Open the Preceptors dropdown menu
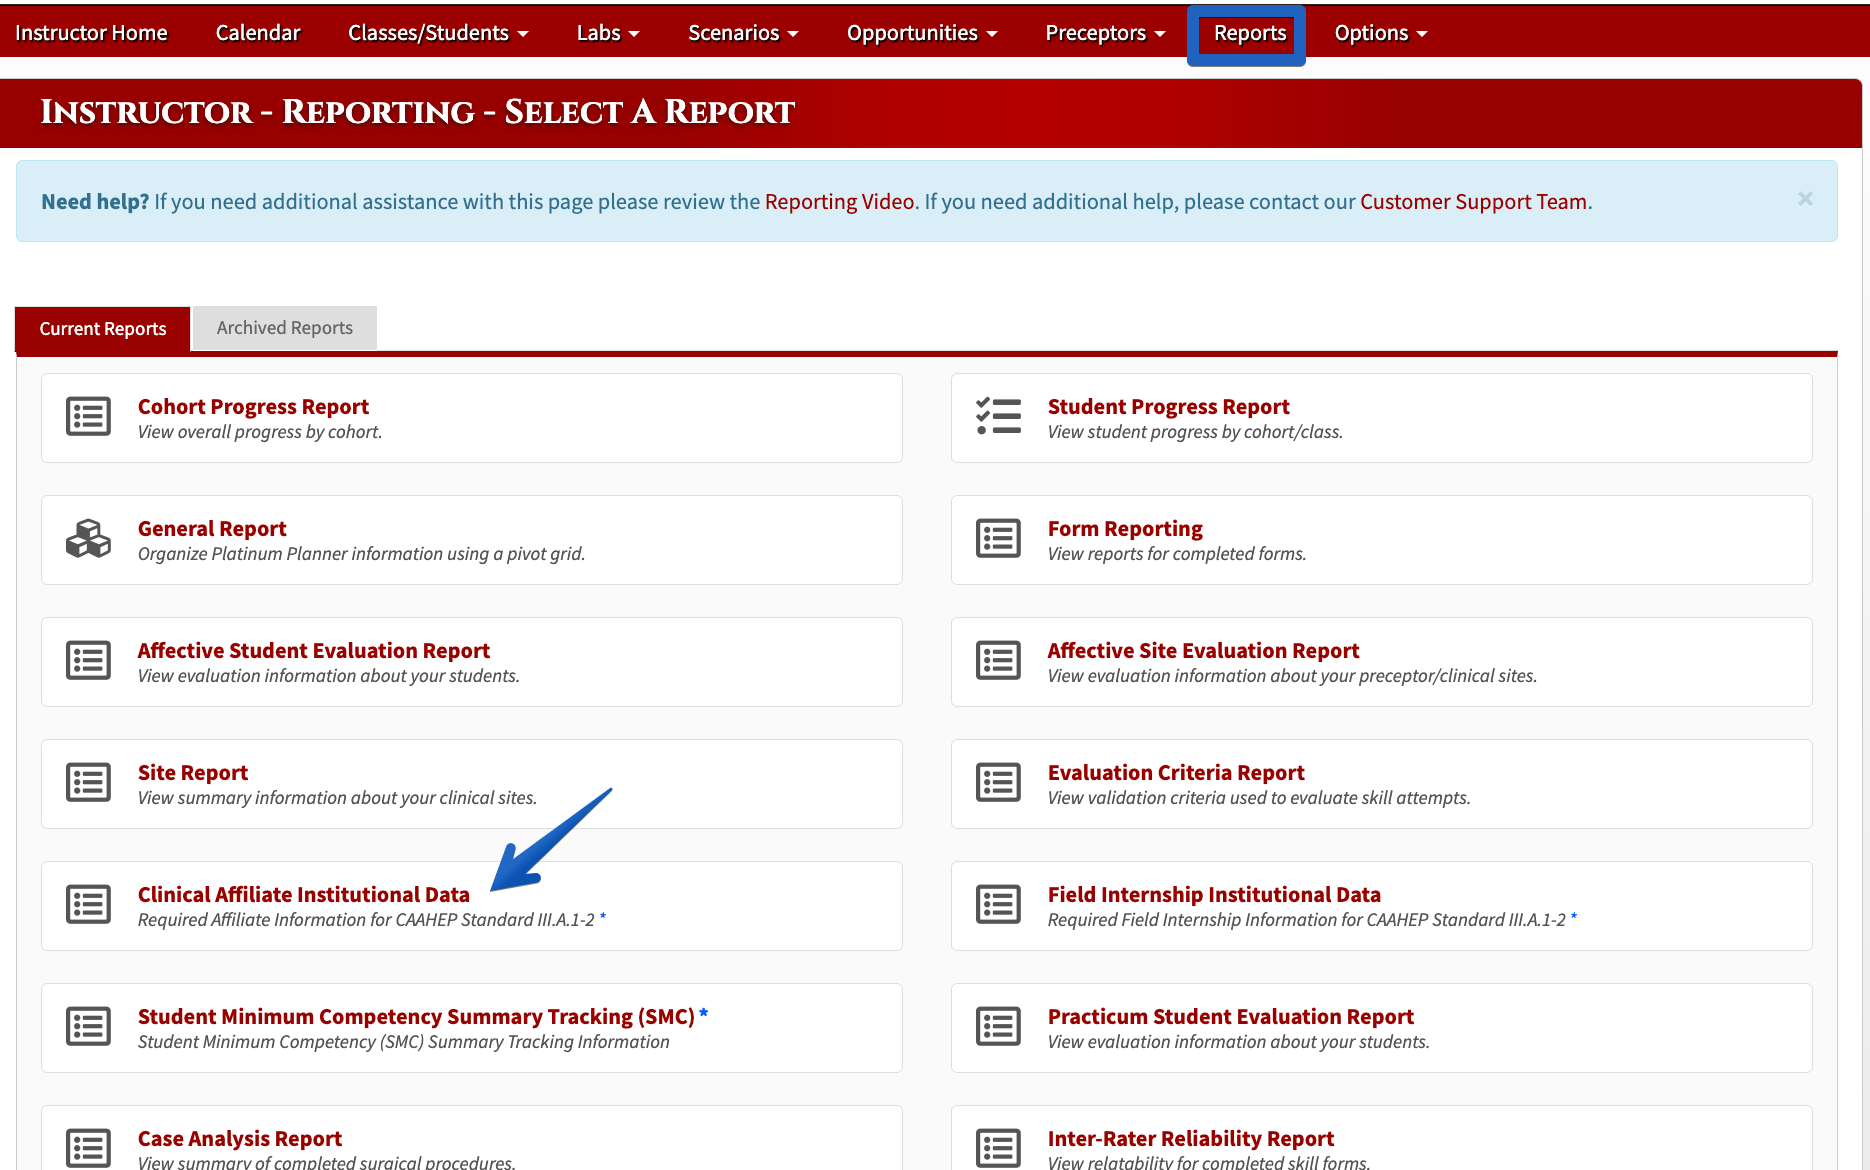Viewport: 1870px width, 1170px height. tap(1105, 33)
